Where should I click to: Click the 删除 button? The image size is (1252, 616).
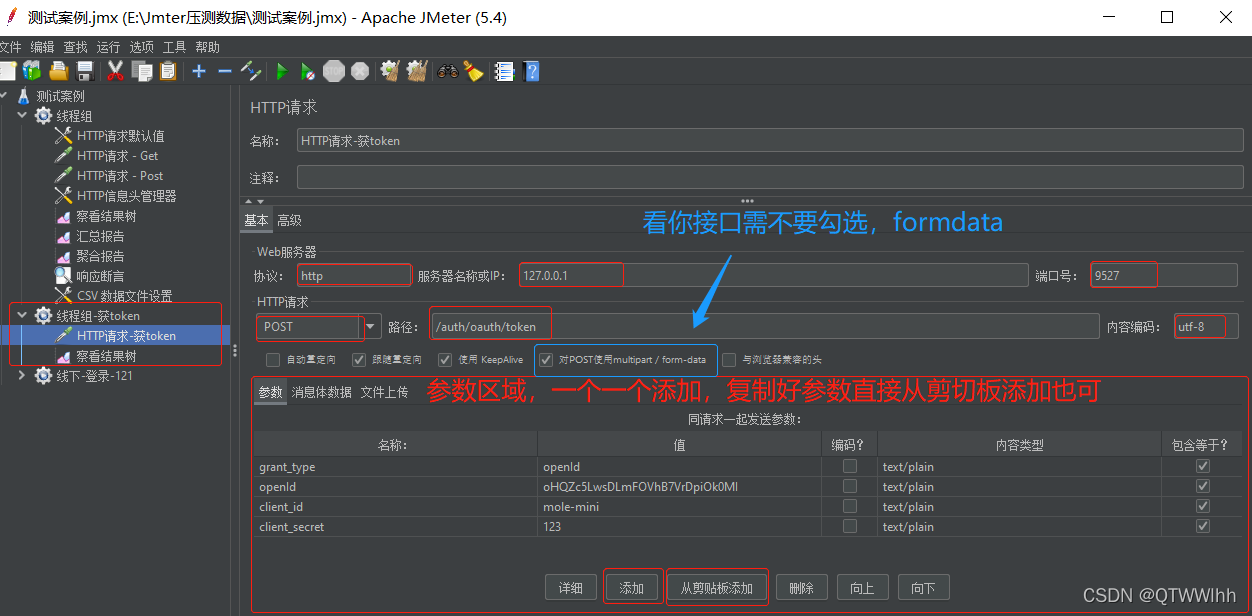pos(801,587)
